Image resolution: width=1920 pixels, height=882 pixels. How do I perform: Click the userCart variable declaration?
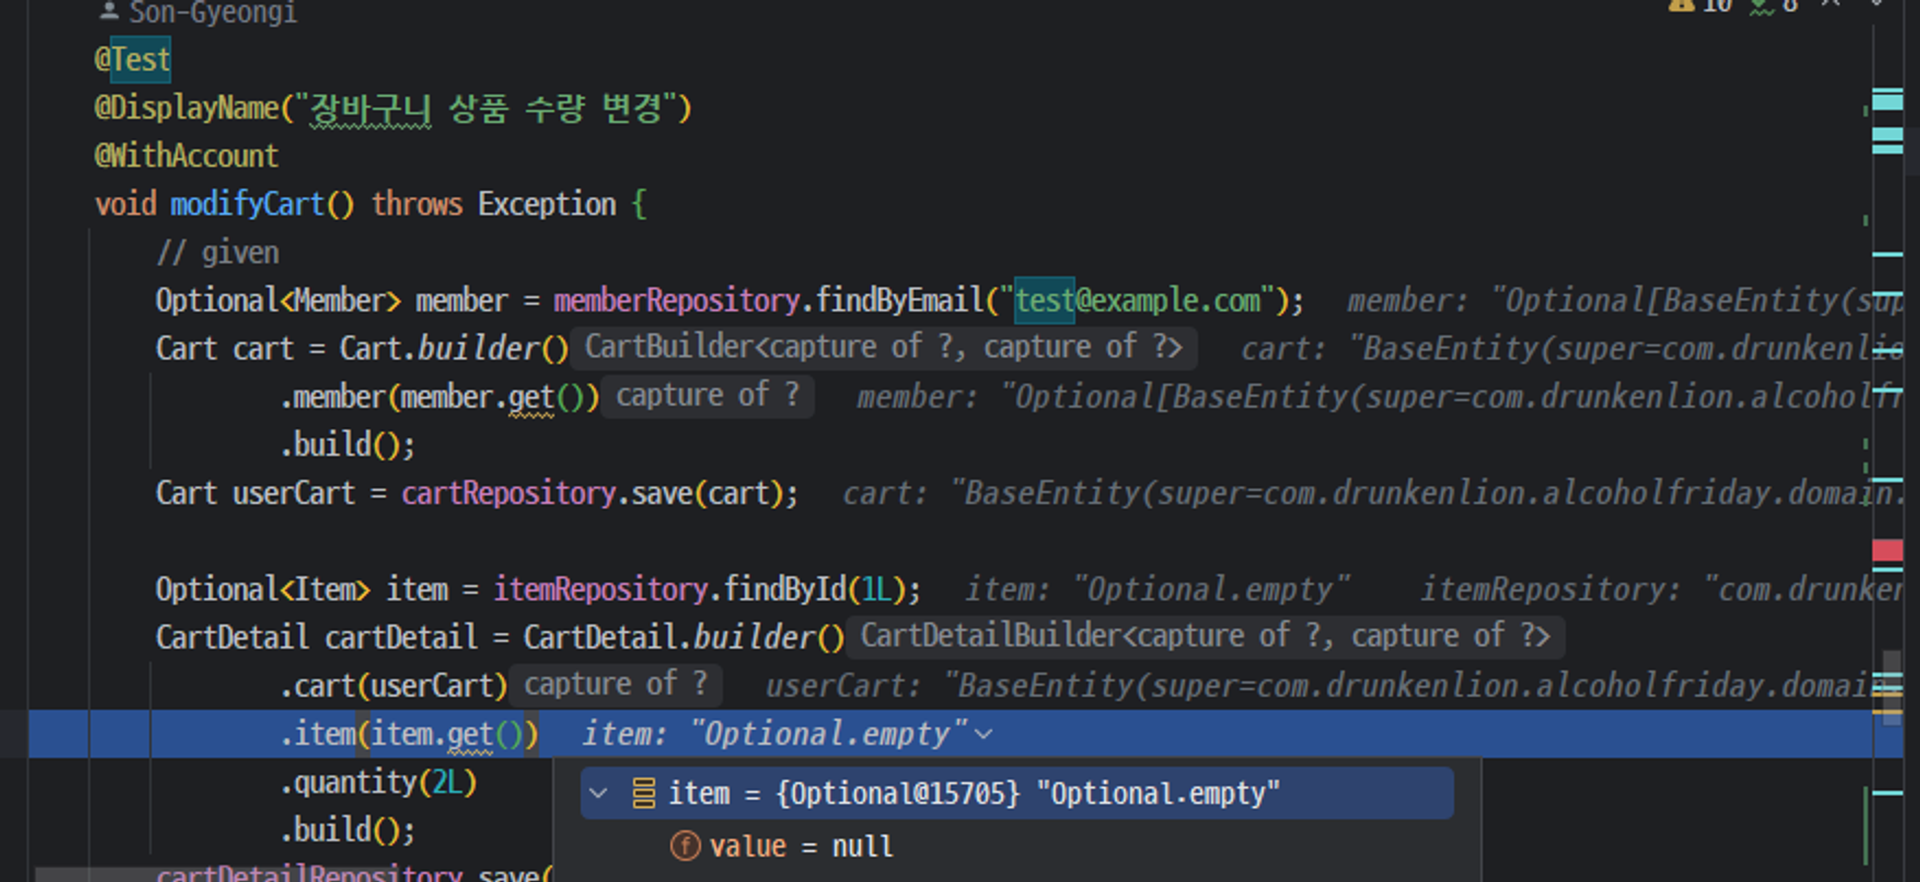294,493
